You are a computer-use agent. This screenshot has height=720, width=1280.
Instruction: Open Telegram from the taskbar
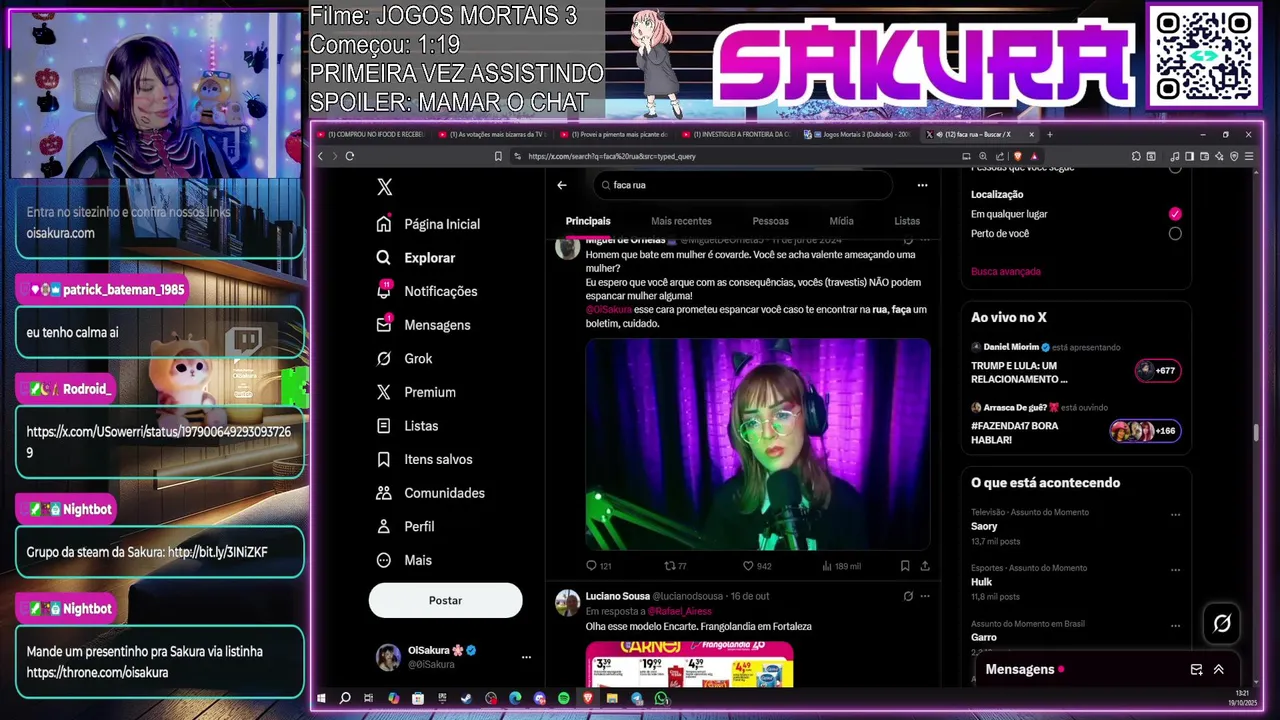[636, 698]
